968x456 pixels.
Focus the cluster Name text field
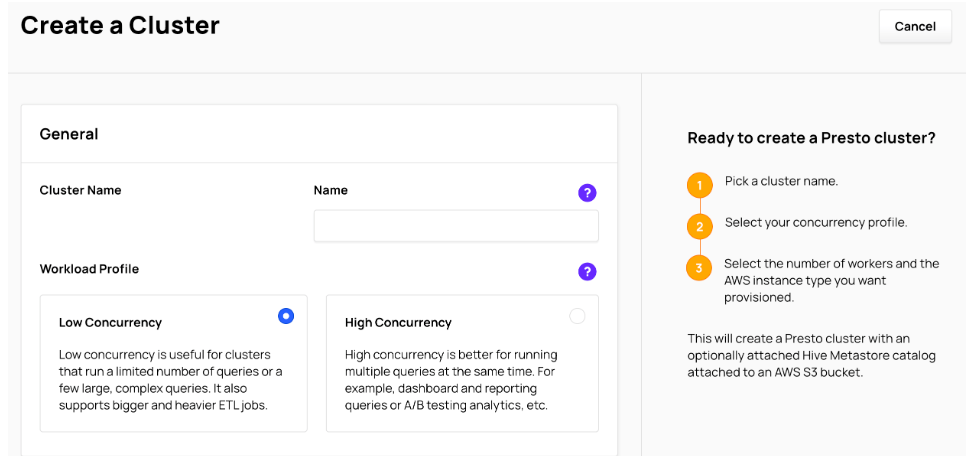coord(456,226)
